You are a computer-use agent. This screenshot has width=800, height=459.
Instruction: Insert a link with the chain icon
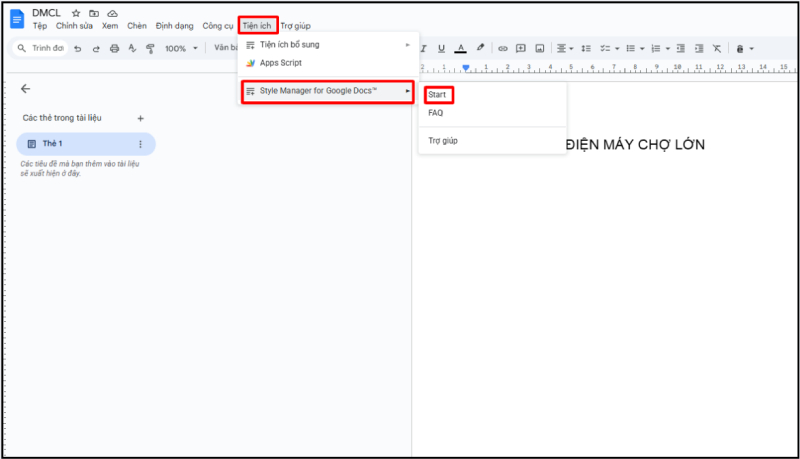pyautogui.click(x=503, y=48)
